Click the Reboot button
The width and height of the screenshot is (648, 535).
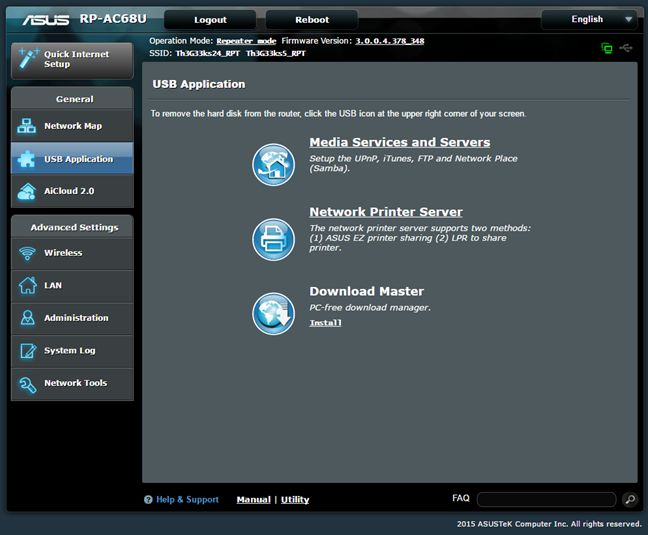312,19
